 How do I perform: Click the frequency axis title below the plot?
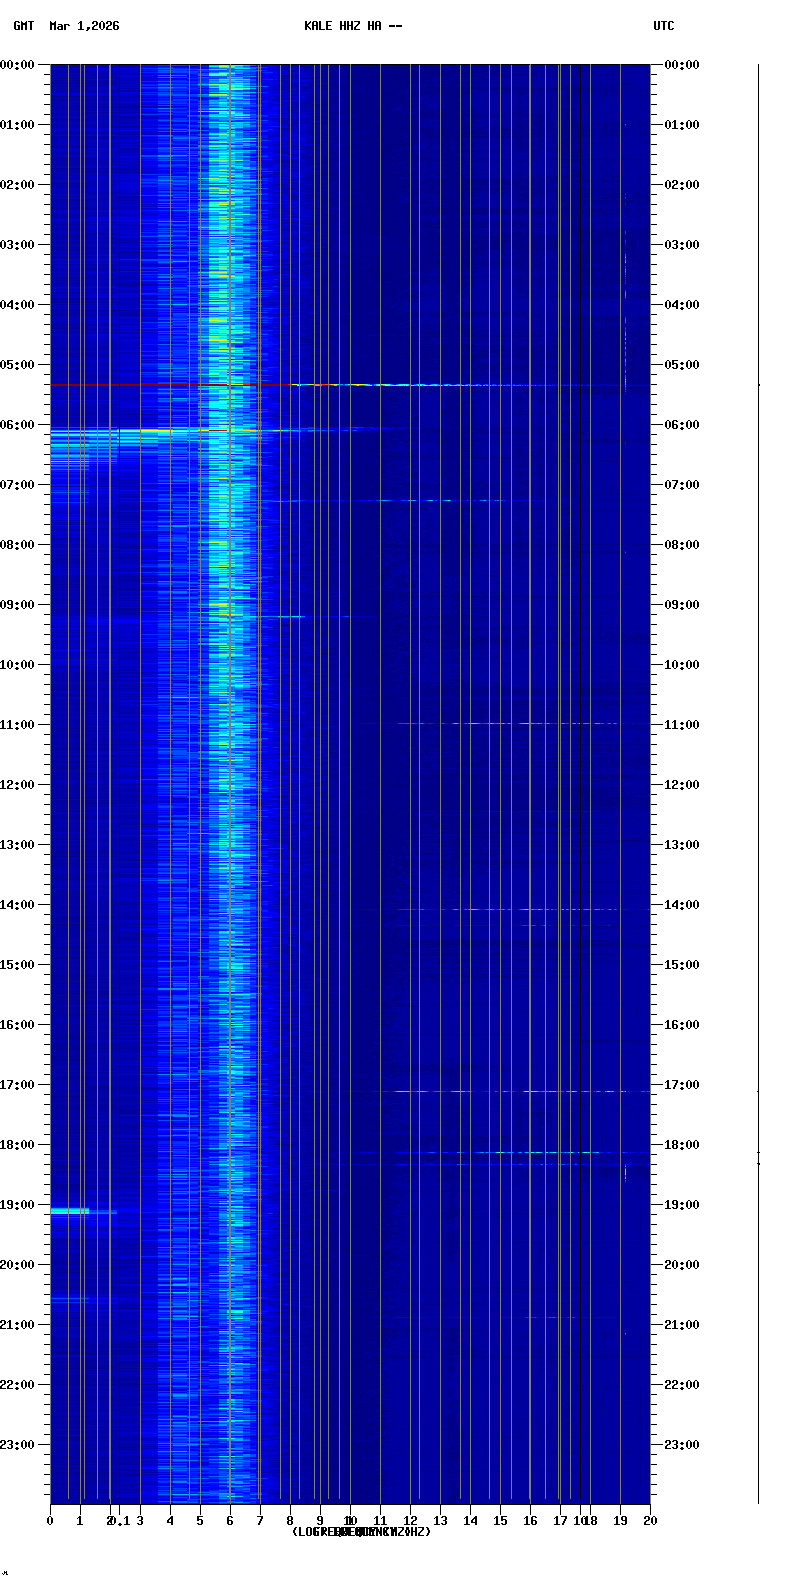point(361,1532)
